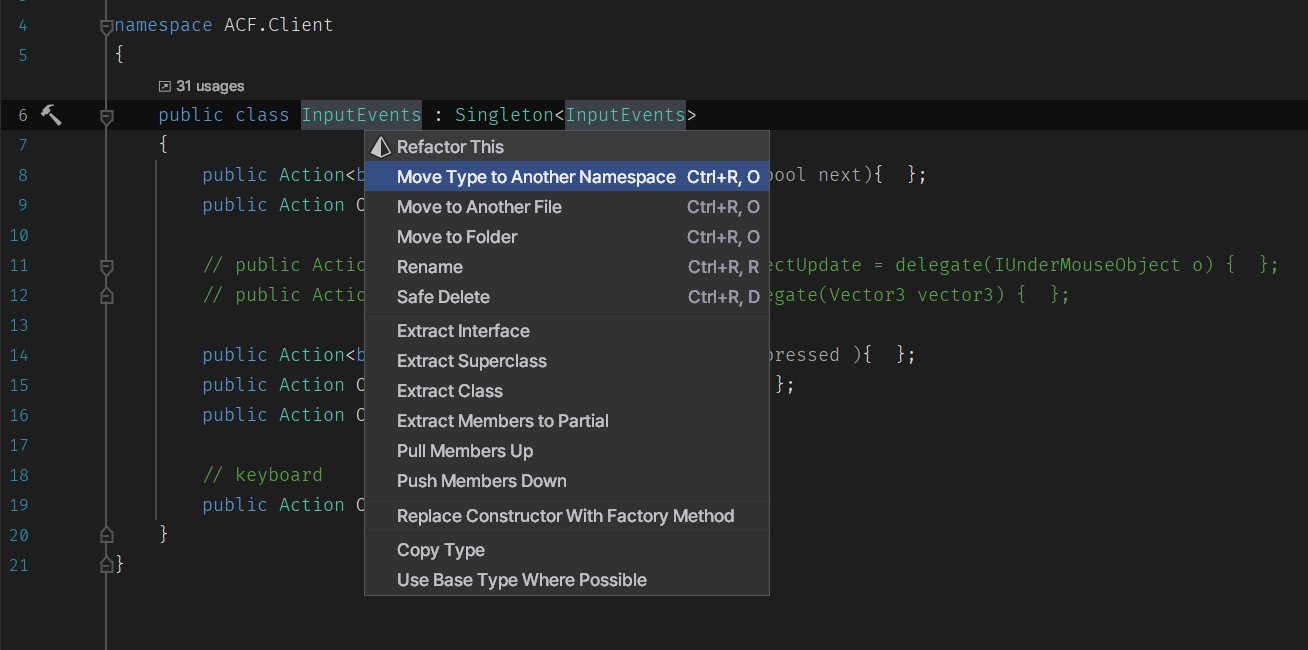Collapse the namespace ACF.Client fold marker
This screenshot has height=650, width=1308.
coord(107,27)
